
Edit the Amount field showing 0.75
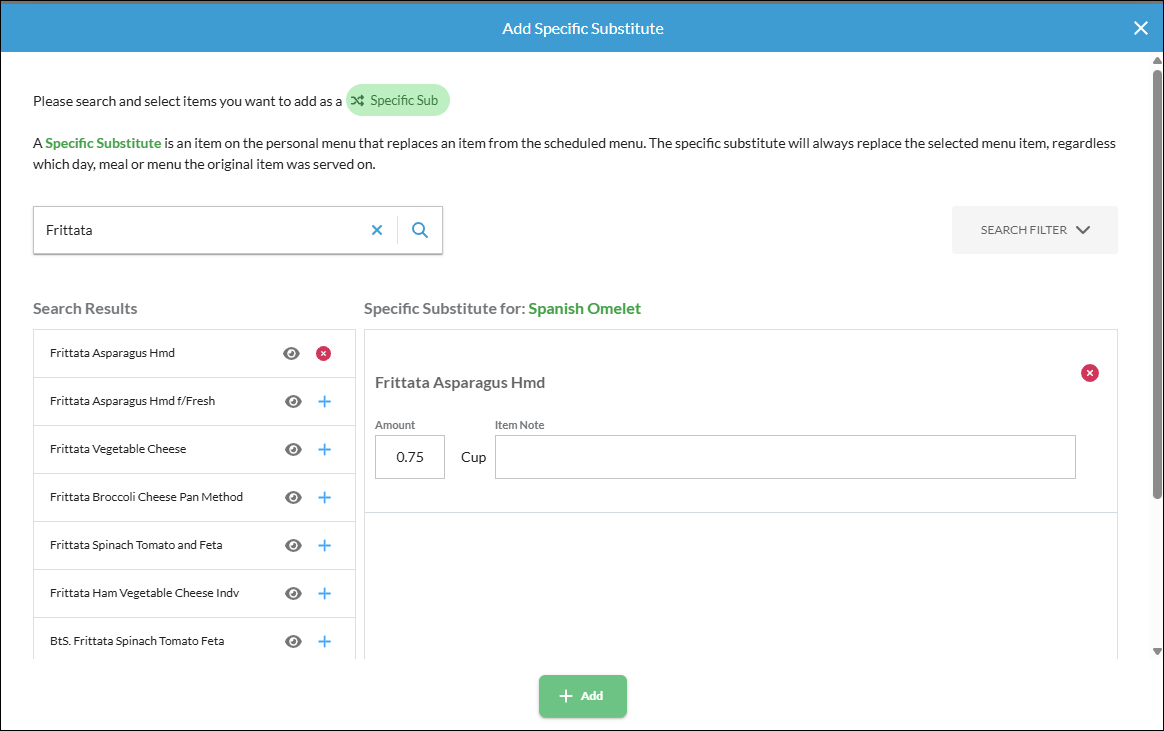[410, 457]
